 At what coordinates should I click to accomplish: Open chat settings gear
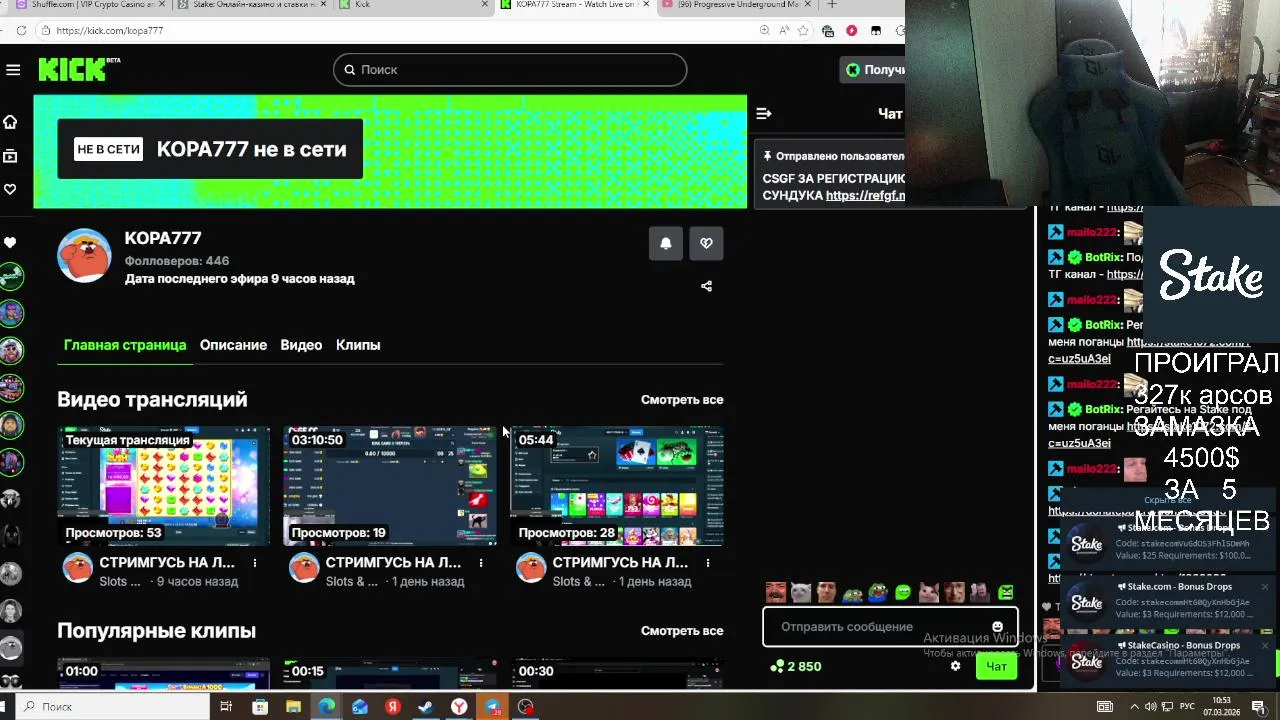955,666
